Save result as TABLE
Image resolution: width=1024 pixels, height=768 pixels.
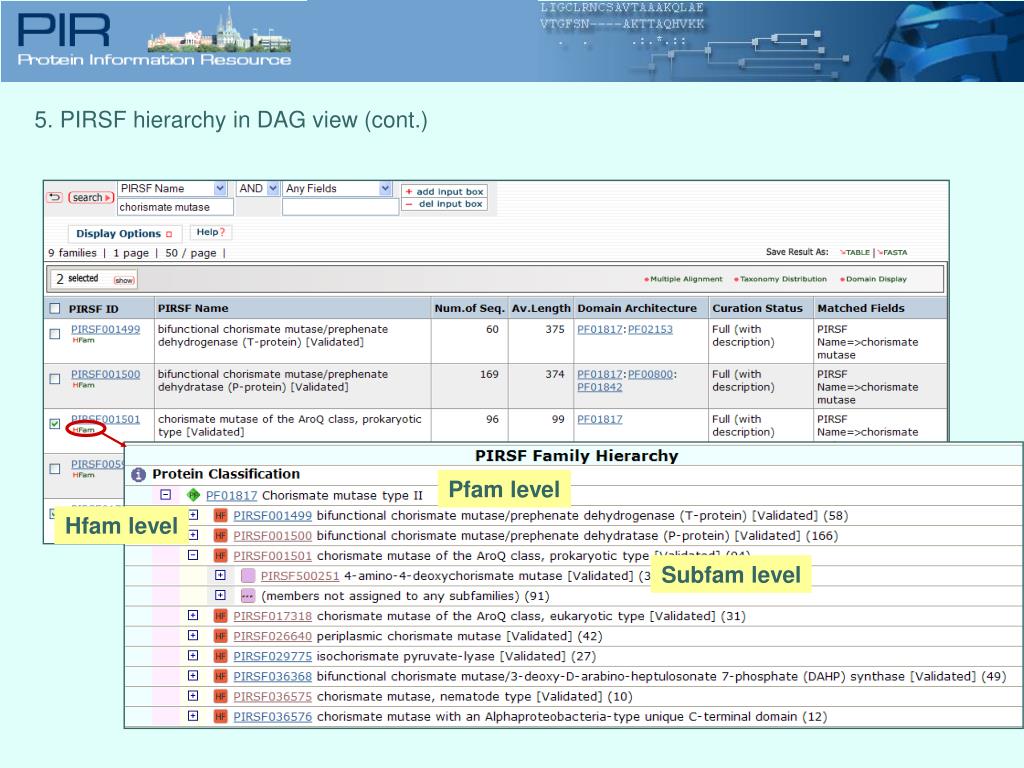pos(856,252)
